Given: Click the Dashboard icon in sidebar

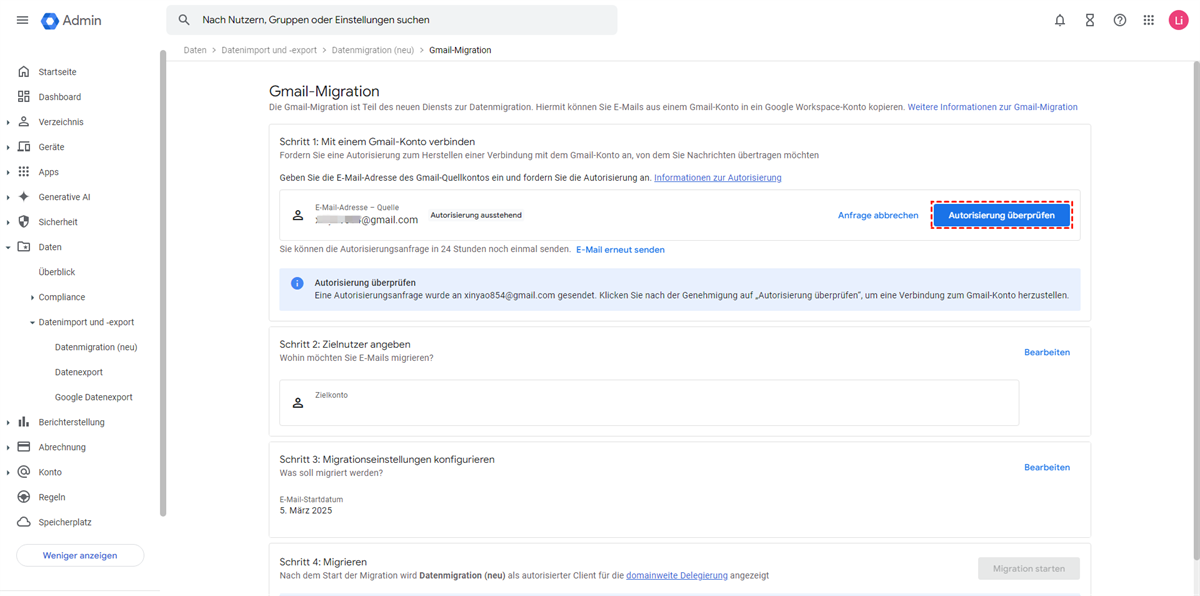Looking at the screenshot, I should tap(24, 97).
